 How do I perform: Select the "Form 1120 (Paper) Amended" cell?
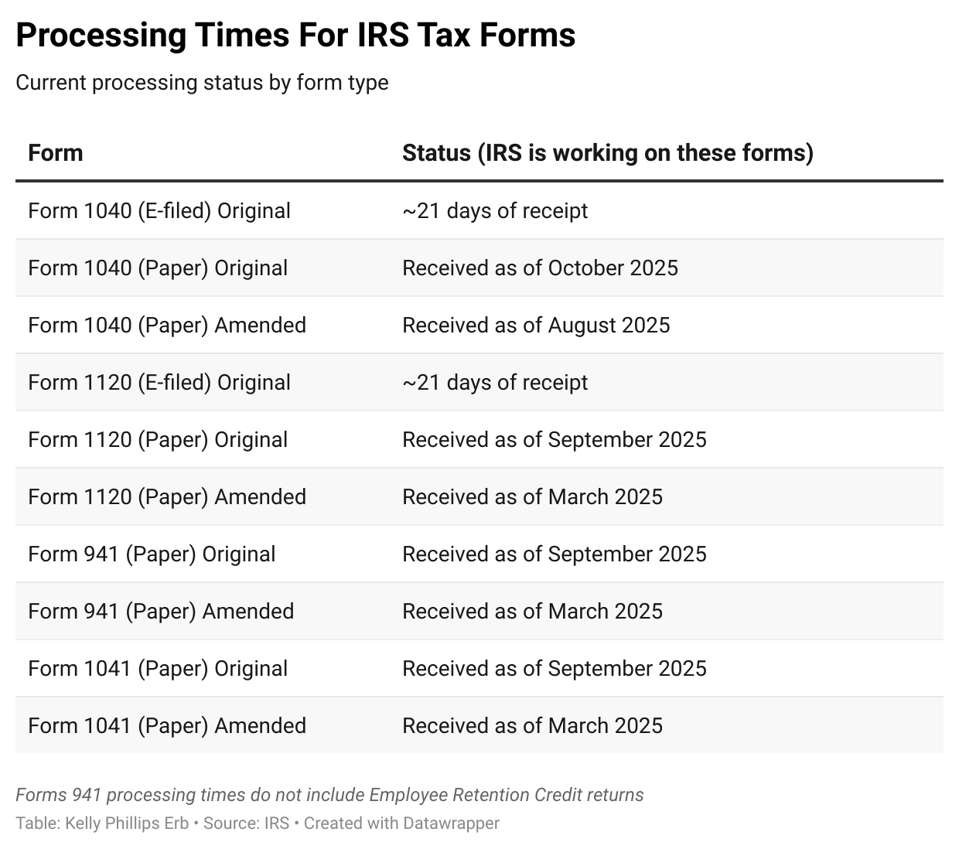tap(167, 497)
